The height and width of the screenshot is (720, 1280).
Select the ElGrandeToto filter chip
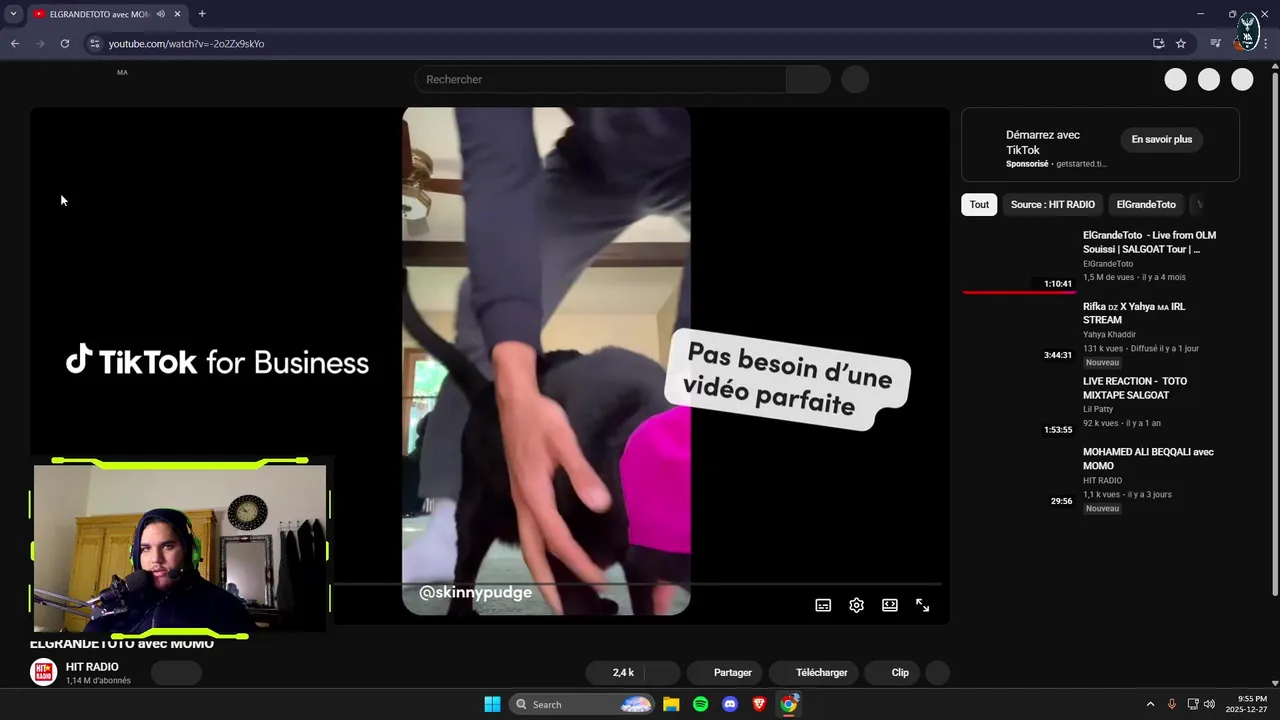tap(1146, 204)
